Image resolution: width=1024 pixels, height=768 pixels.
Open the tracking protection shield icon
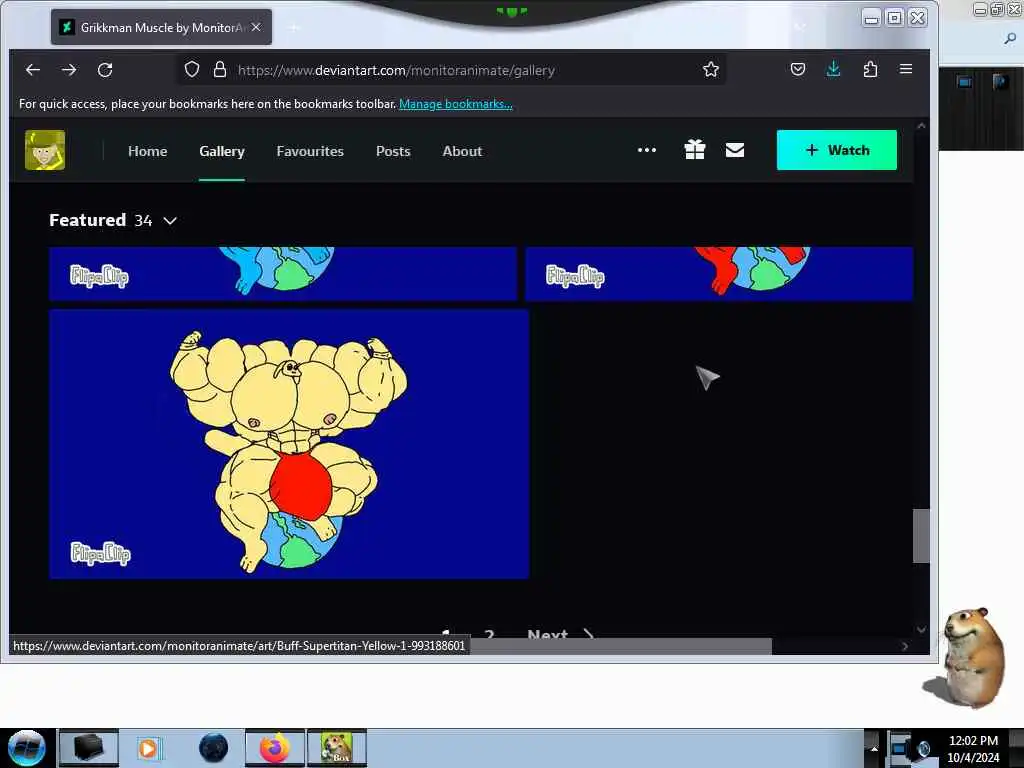click(x=191, y=69)
